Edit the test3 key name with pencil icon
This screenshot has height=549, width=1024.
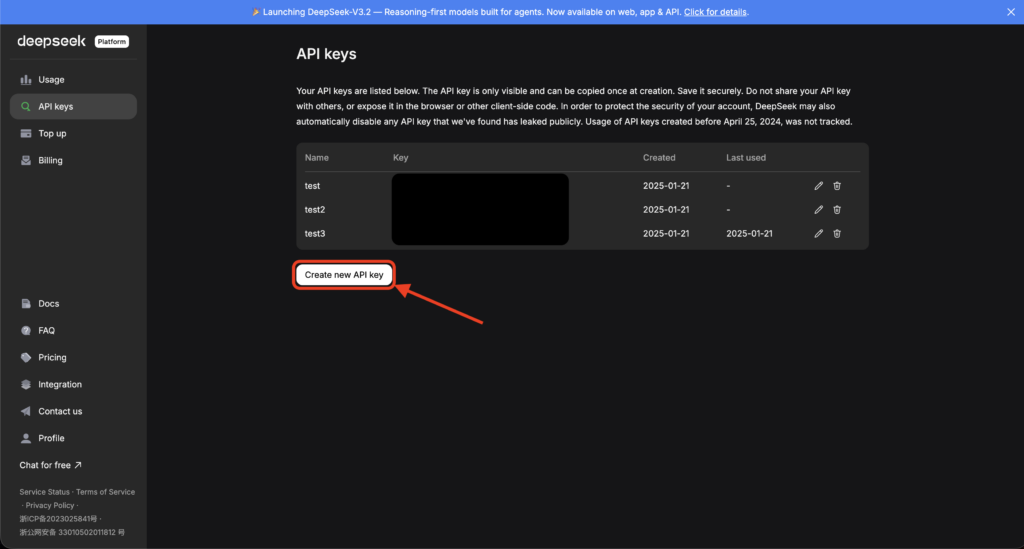pos(819,233)
